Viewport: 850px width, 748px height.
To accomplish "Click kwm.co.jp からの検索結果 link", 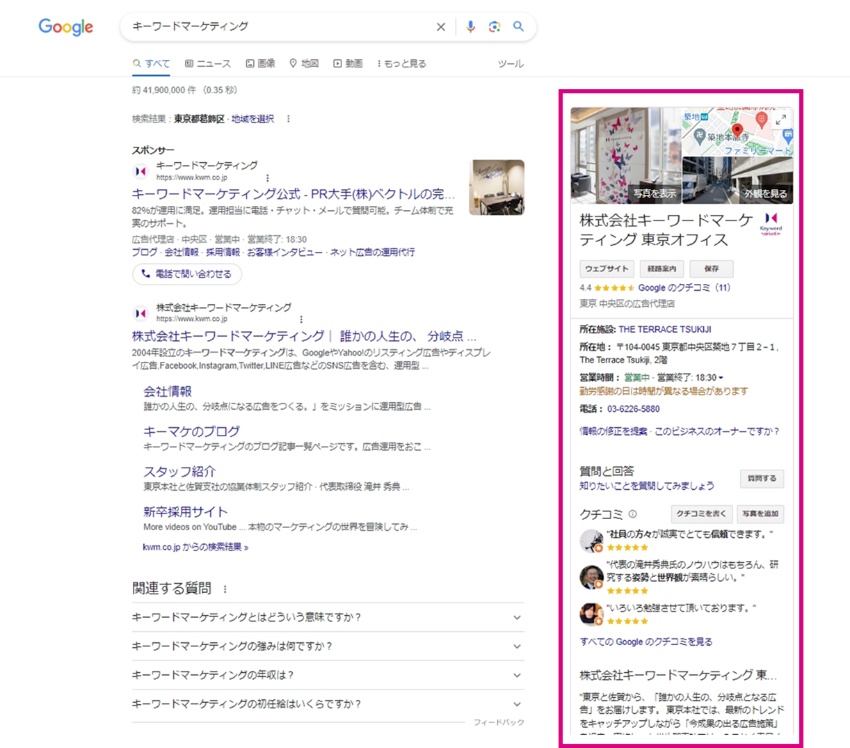I will [195, 547].
